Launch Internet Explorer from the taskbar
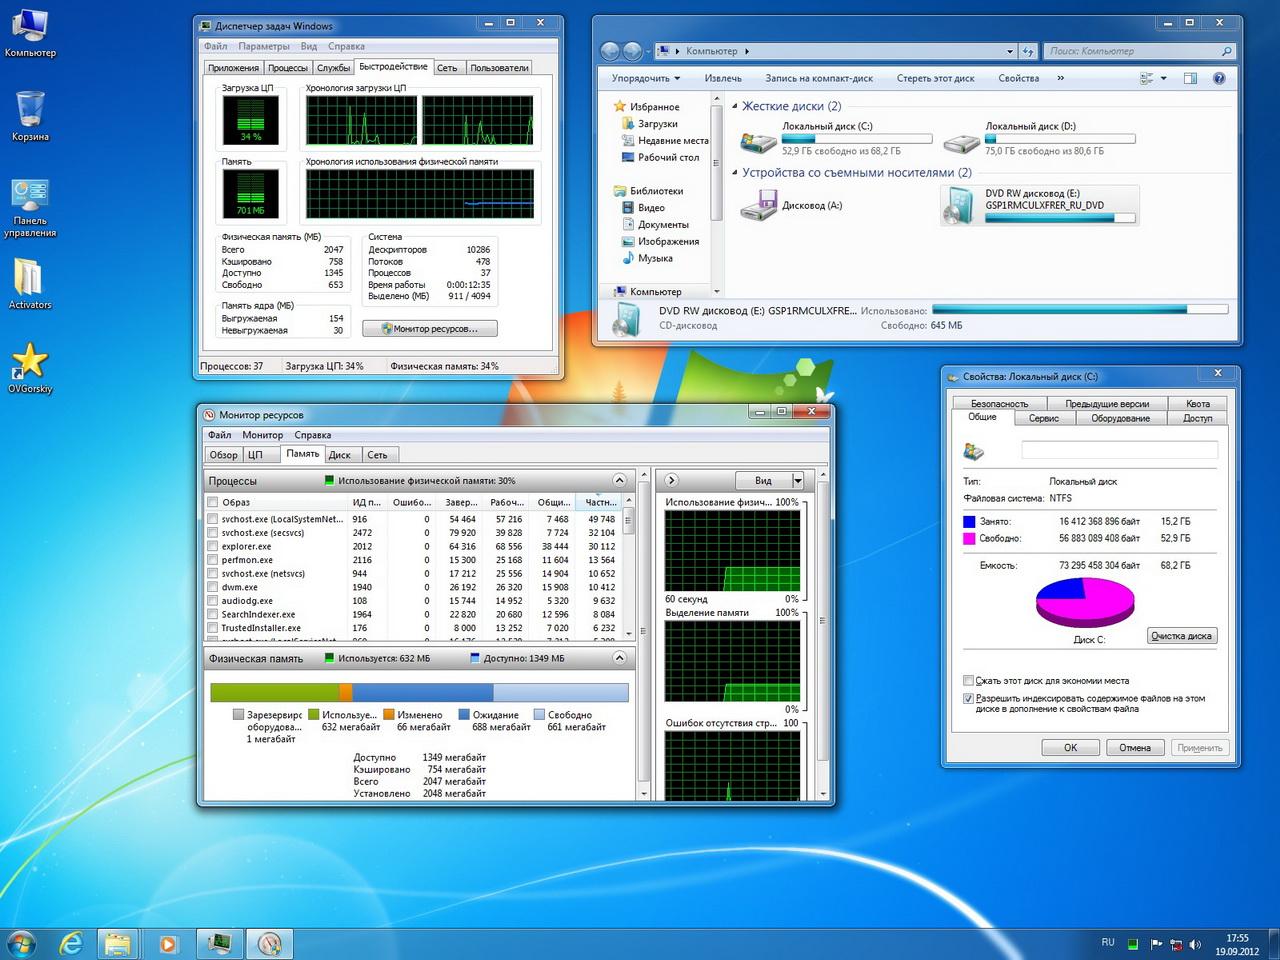Image resolution: width=1280 pixels, height=960 pixels. click(x=71, y=942)
